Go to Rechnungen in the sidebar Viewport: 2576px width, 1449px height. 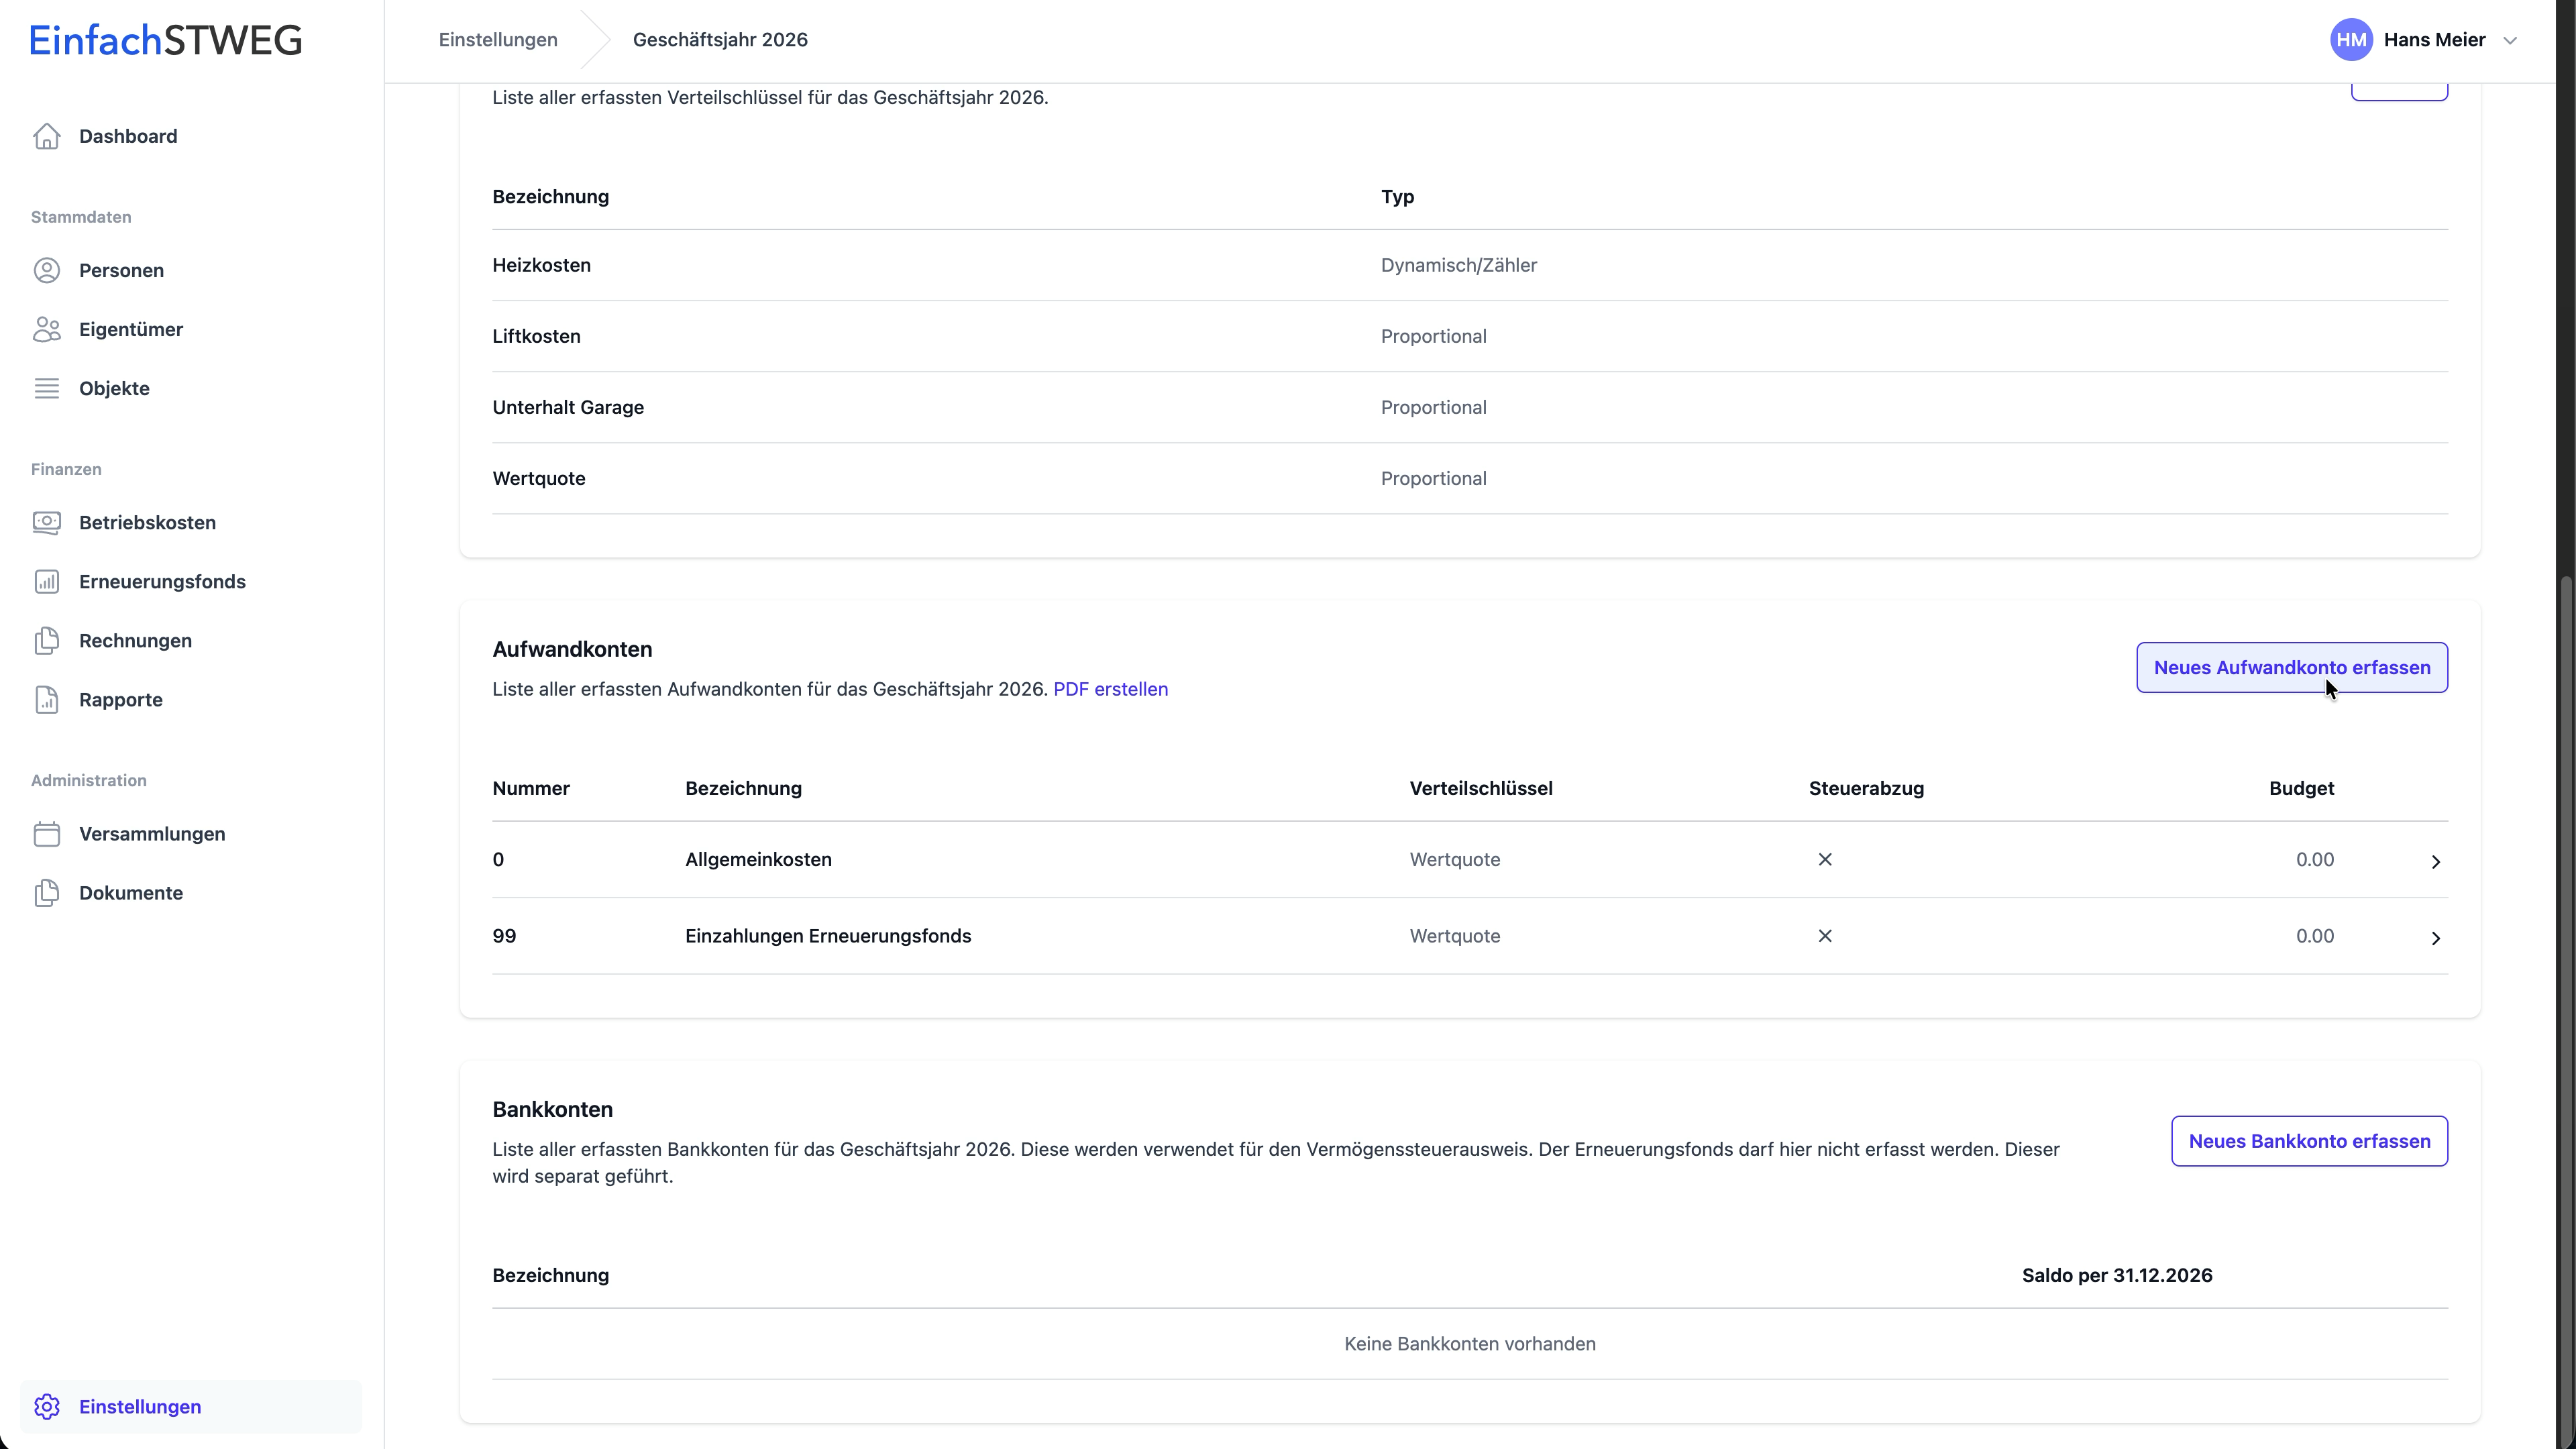pos(135,641)
